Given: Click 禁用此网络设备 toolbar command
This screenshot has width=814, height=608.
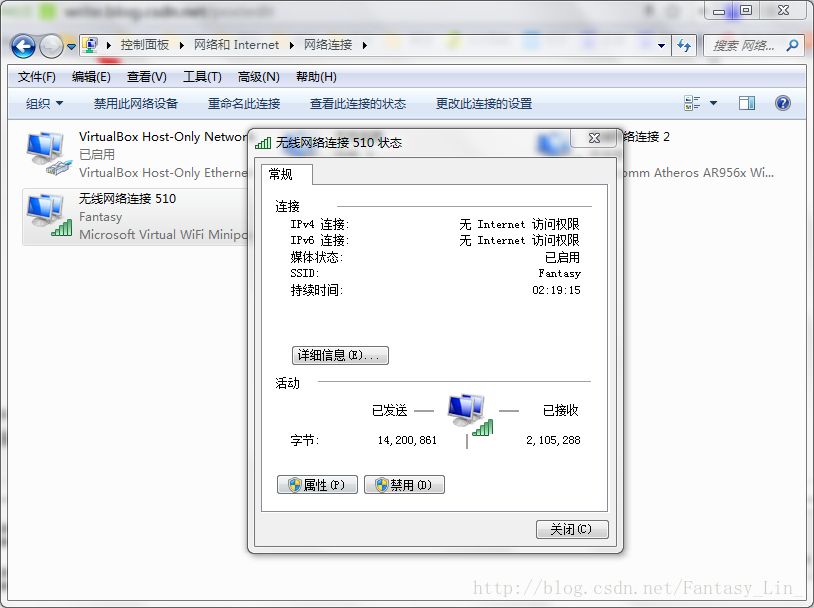Looking at the screenshot, I should pos(135,103).
